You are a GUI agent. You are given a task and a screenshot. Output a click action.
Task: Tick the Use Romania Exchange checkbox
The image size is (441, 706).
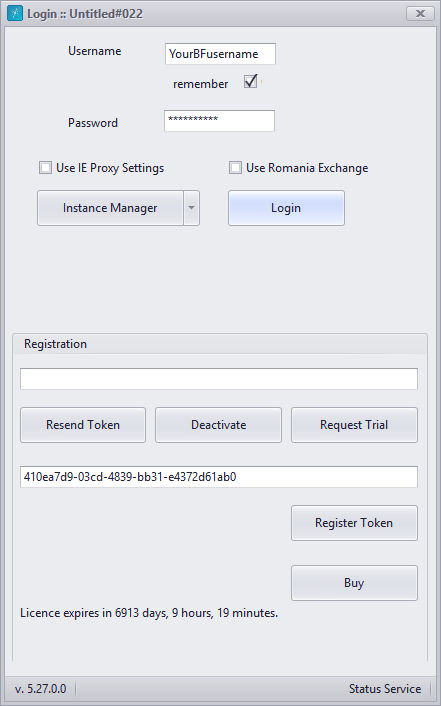point(235,168)
